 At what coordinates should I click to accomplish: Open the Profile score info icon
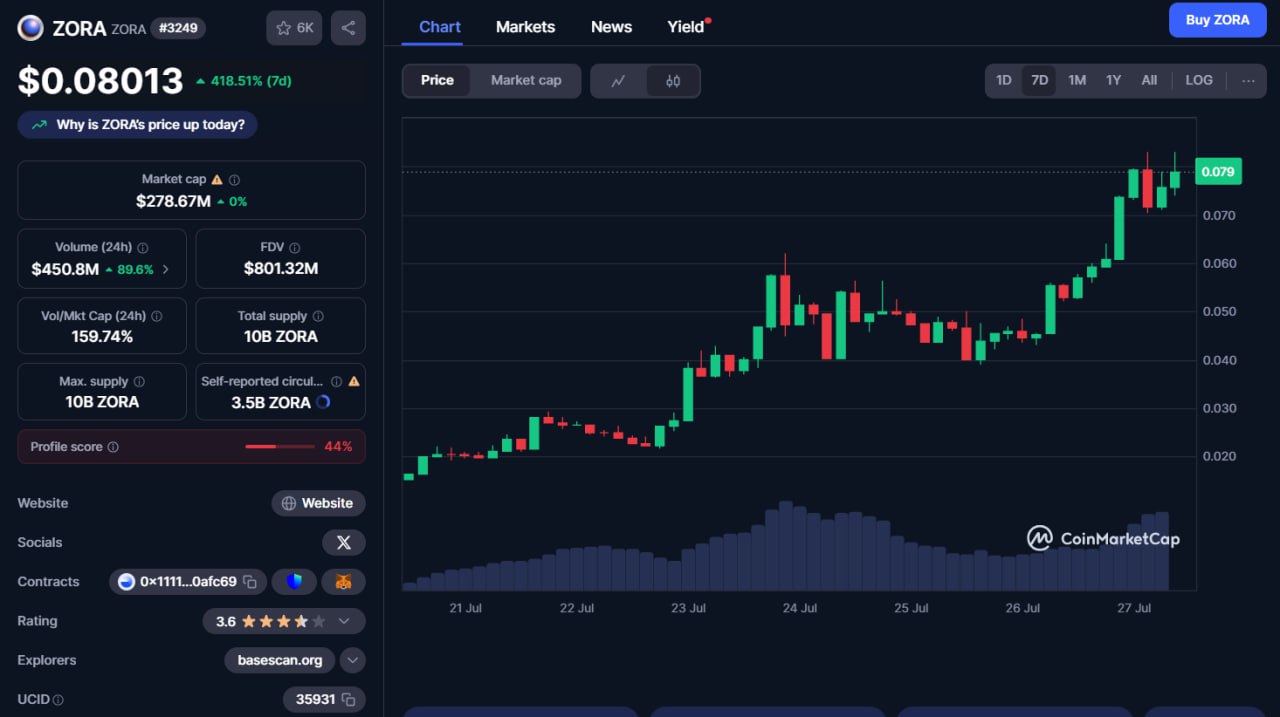pyautogui.click(x=113, y=447)
